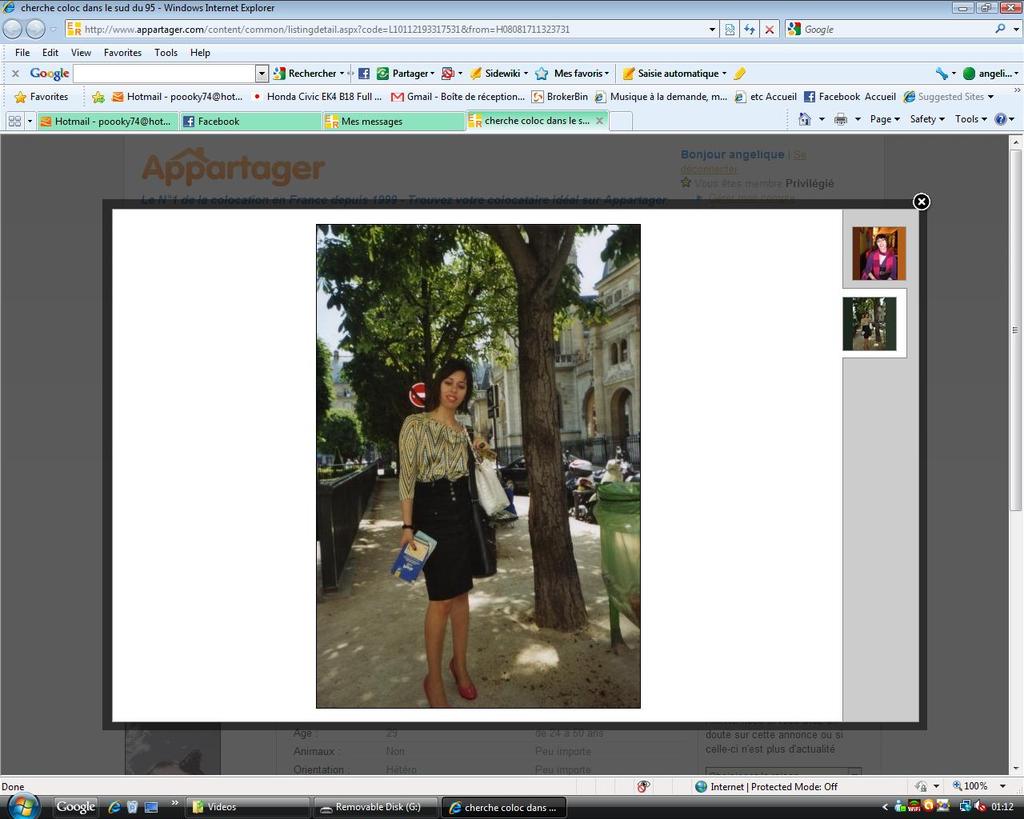Open the address bar history dropdown
This screenshot has height=819, width=1024.
[712, 29]
